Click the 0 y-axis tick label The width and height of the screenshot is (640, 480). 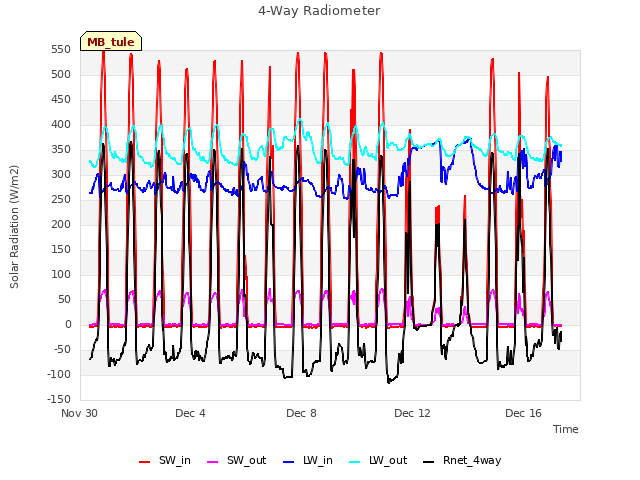point(68,324)
